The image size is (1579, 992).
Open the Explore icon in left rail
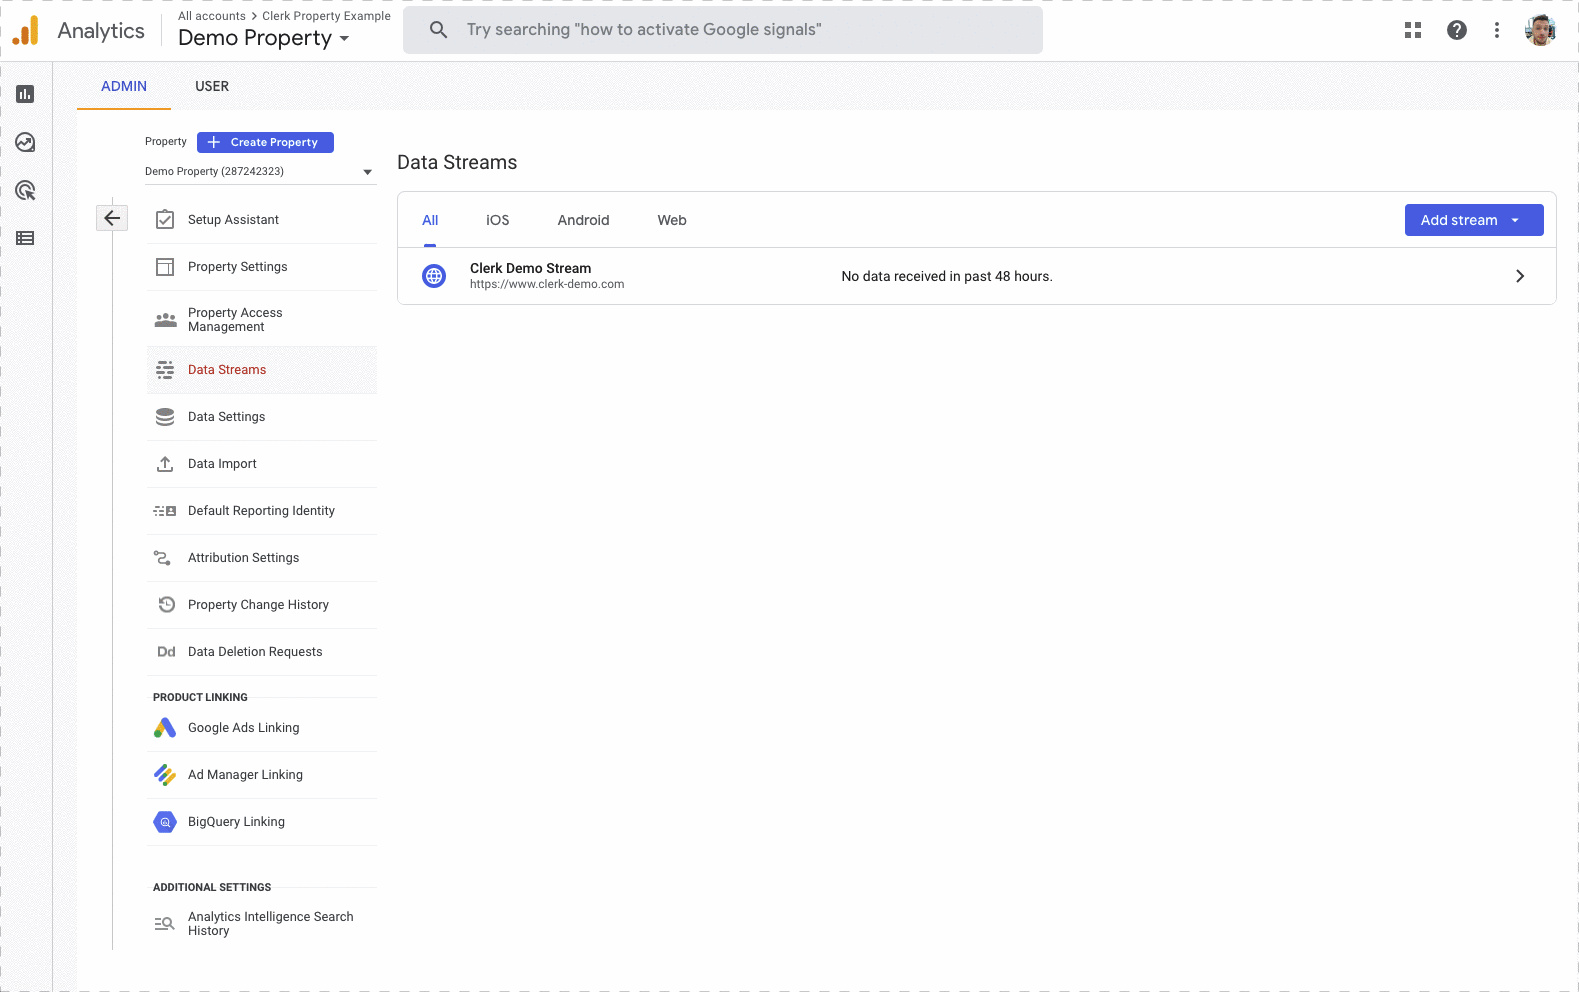click(25, 142)
